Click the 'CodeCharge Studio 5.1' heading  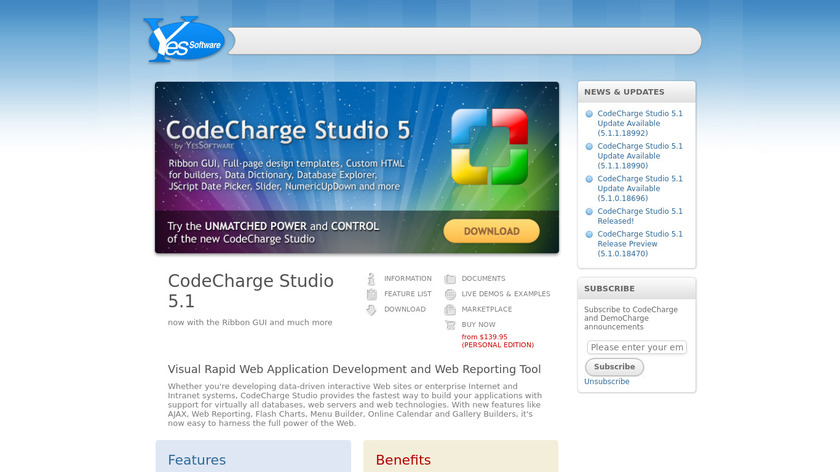click(251, 291)
